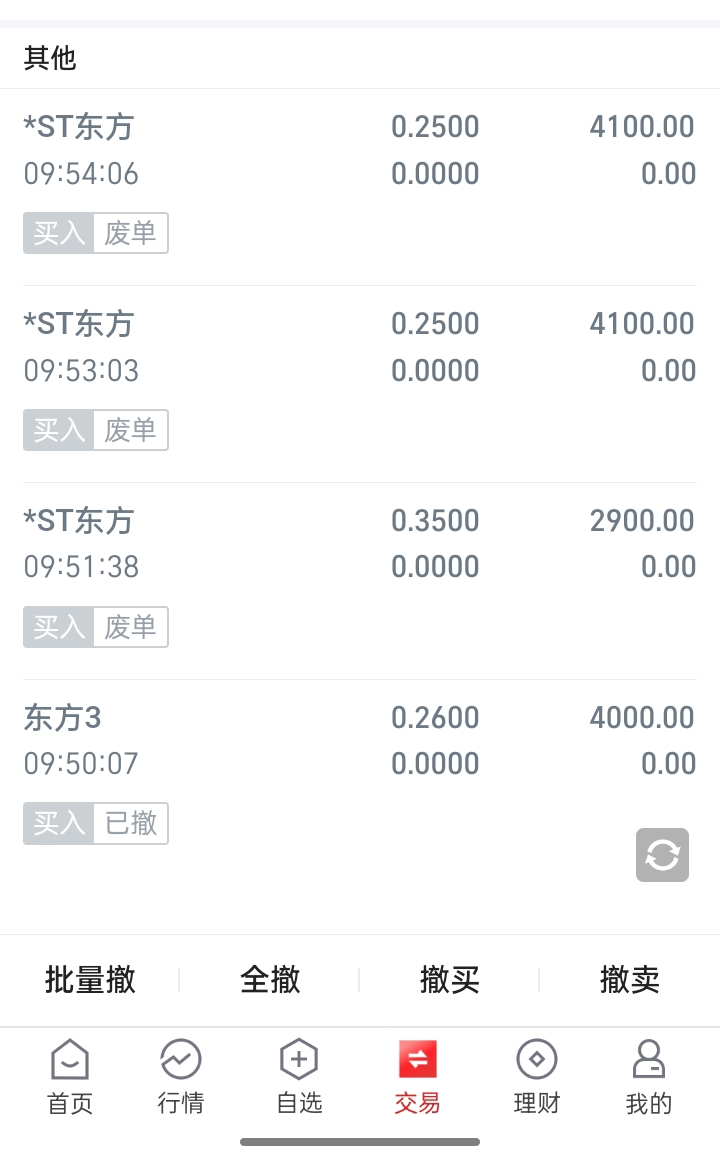The image size is (720, 1160).
Task: Select the red 交易 trade icon
Action: [x=417, y=1059]
